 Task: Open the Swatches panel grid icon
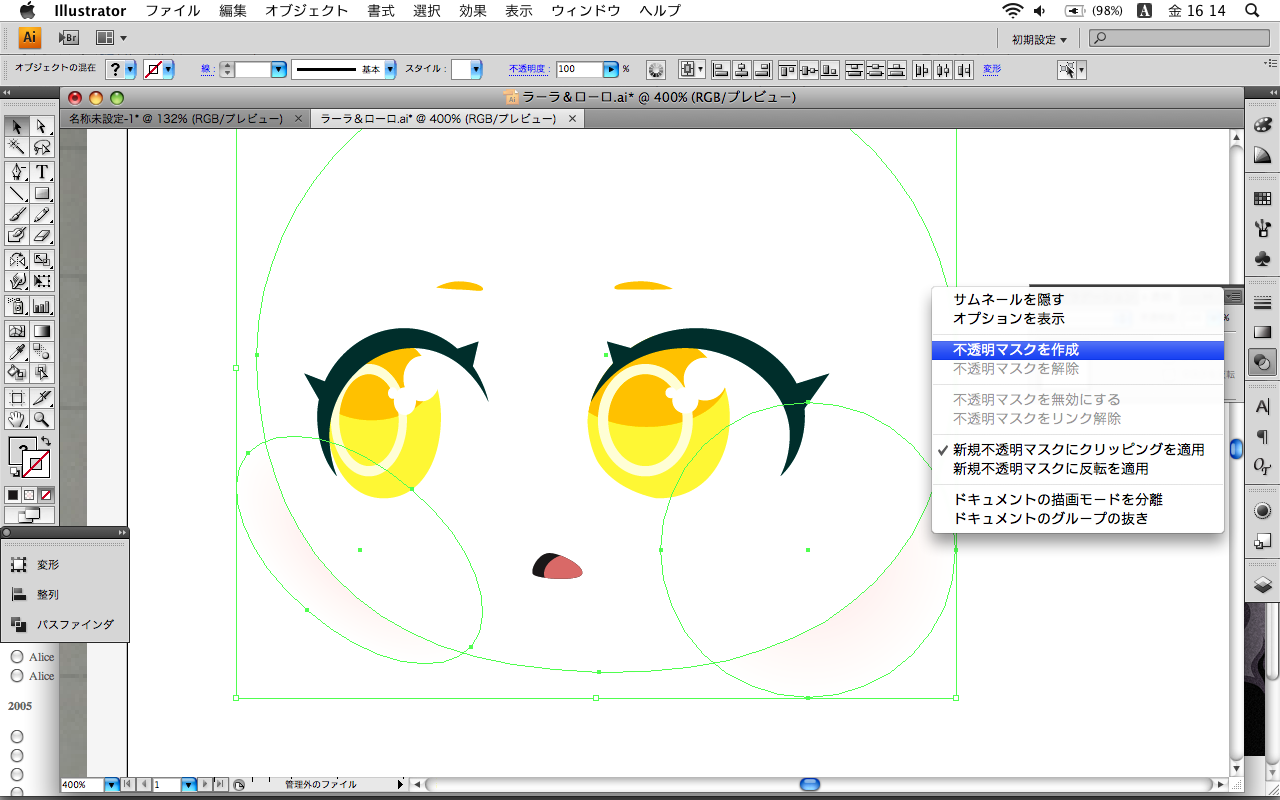pyautogui.click(x=1262, y=199)
